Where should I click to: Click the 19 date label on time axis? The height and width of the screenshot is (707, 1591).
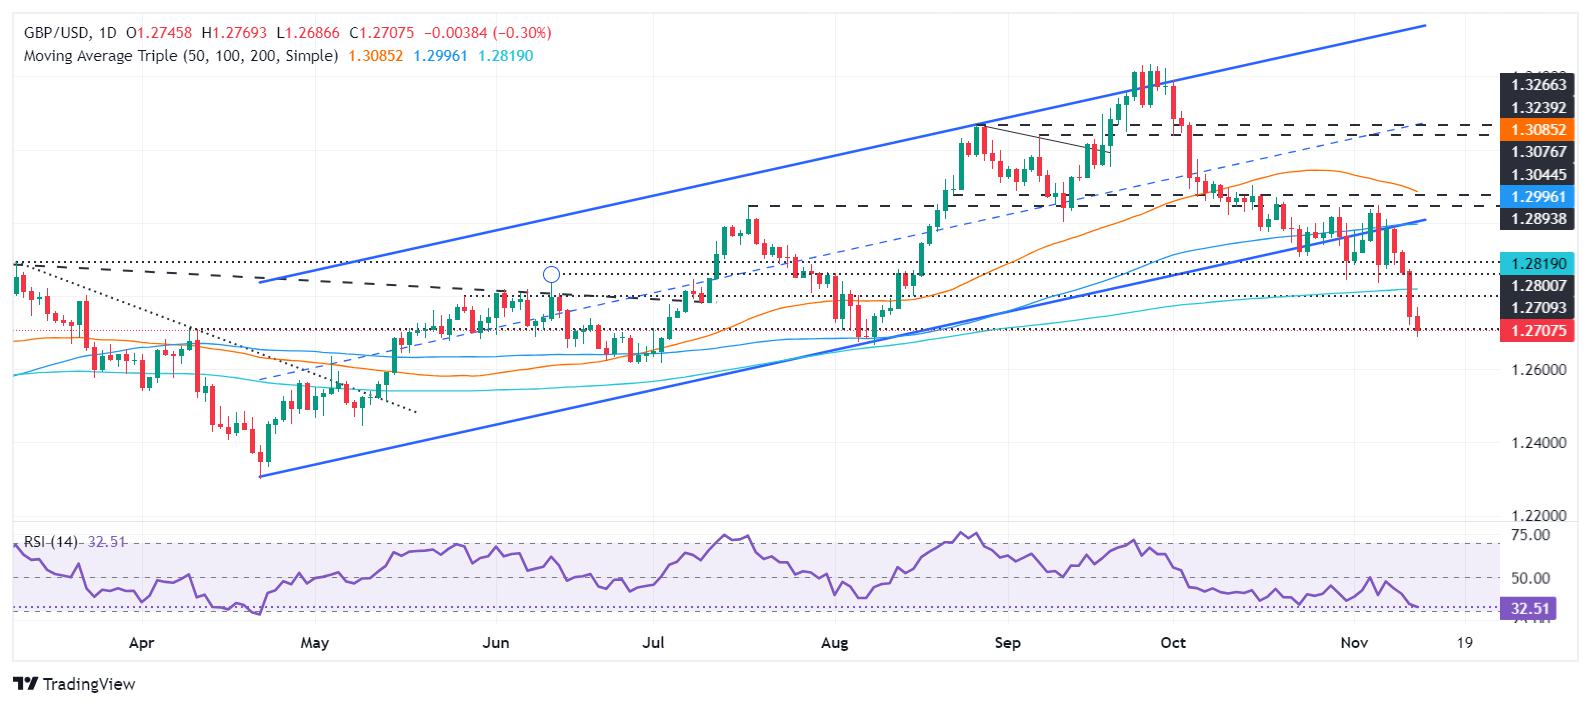point(1465,643)
